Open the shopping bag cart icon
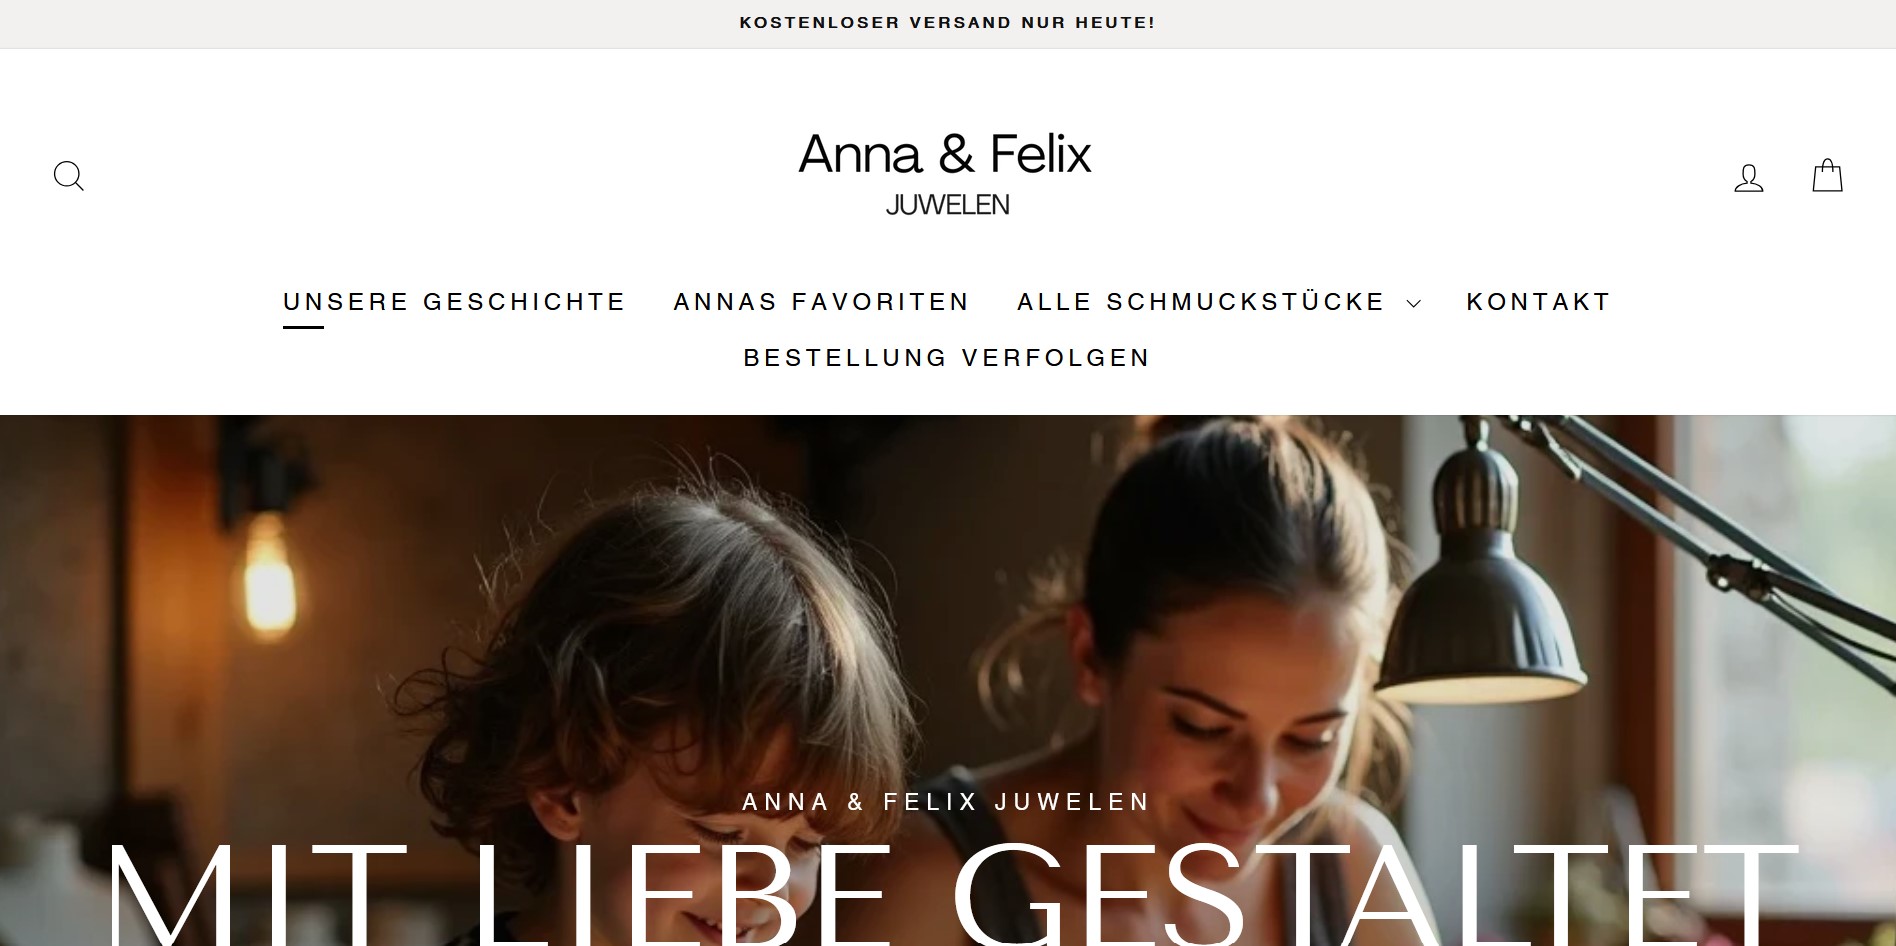Image resolution: width=1896 pixels, height=946 pixels. tap(1827, 176)
